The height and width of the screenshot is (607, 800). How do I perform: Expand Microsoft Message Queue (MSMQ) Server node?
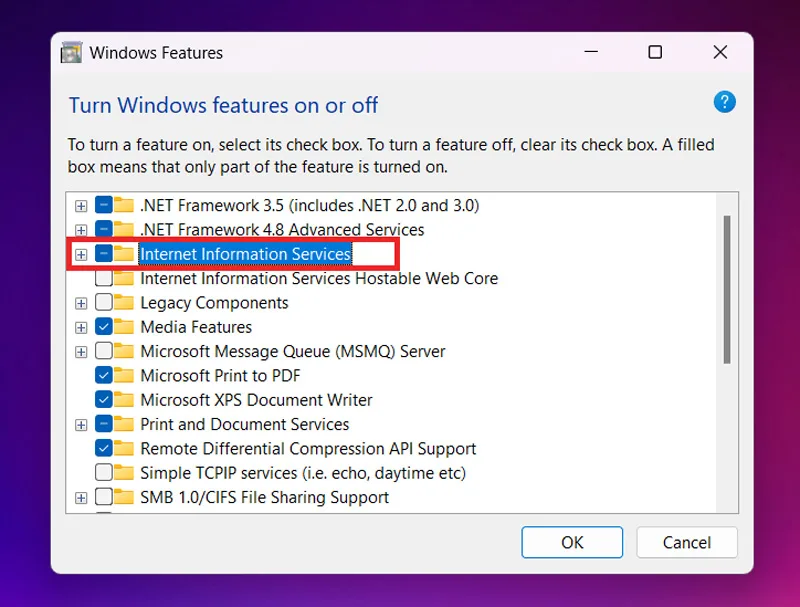click(81, 351)
